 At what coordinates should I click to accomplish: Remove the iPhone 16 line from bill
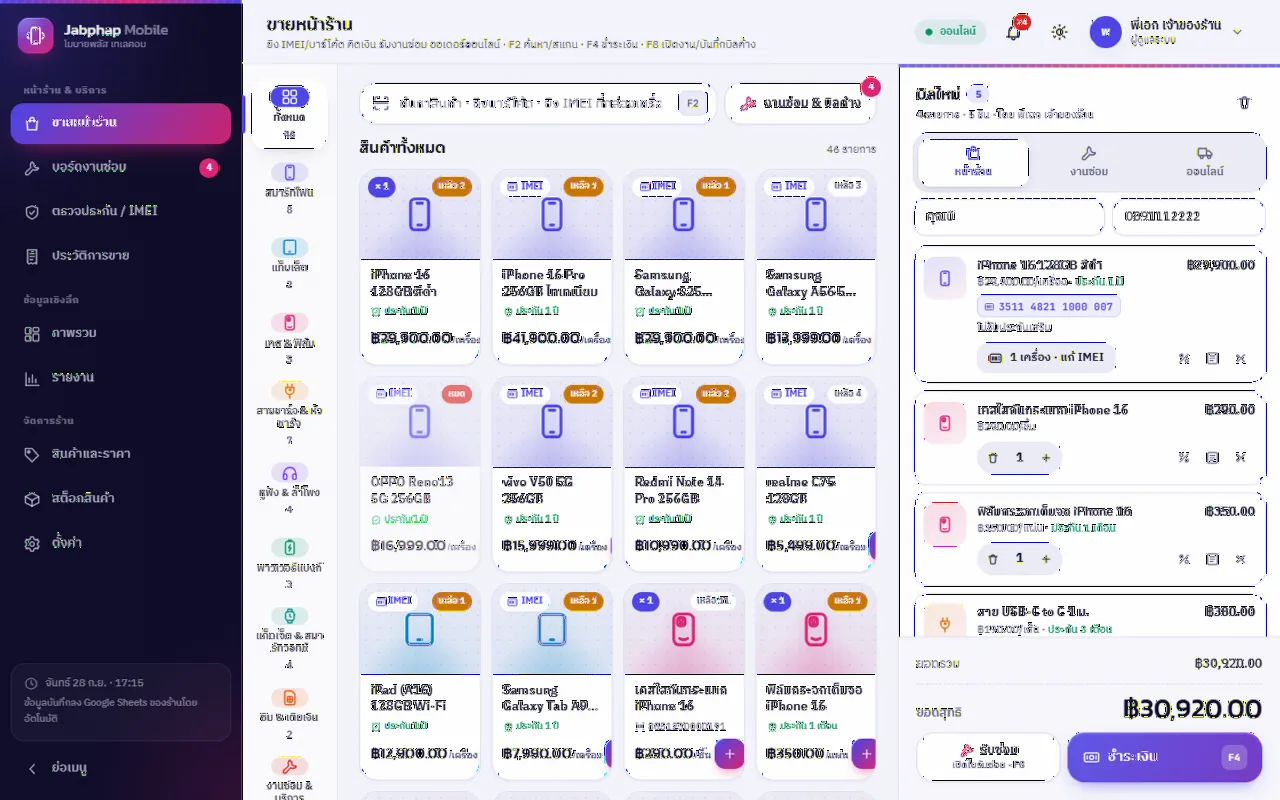tap(1241, 358)
